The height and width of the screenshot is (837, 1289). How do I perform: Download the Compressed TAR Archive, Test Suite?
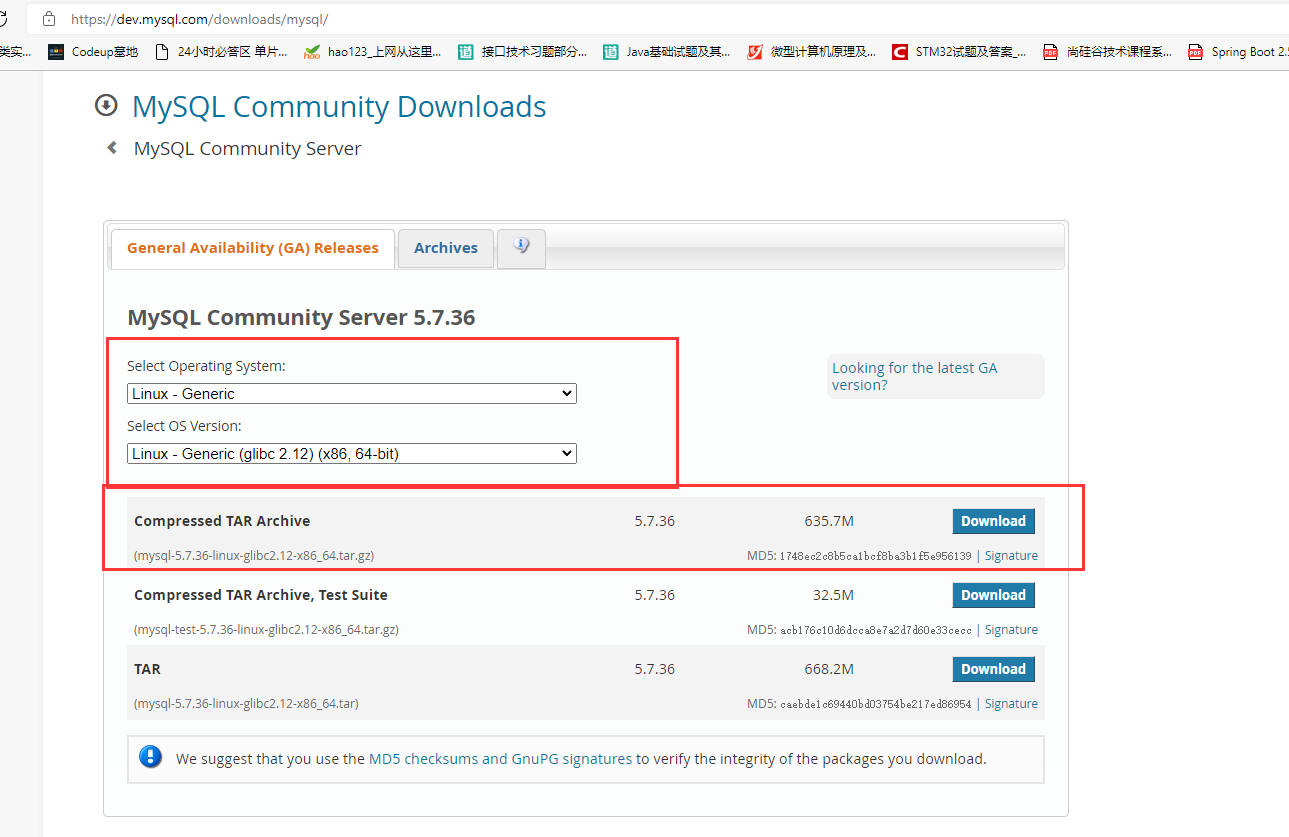tap(993, 595)
